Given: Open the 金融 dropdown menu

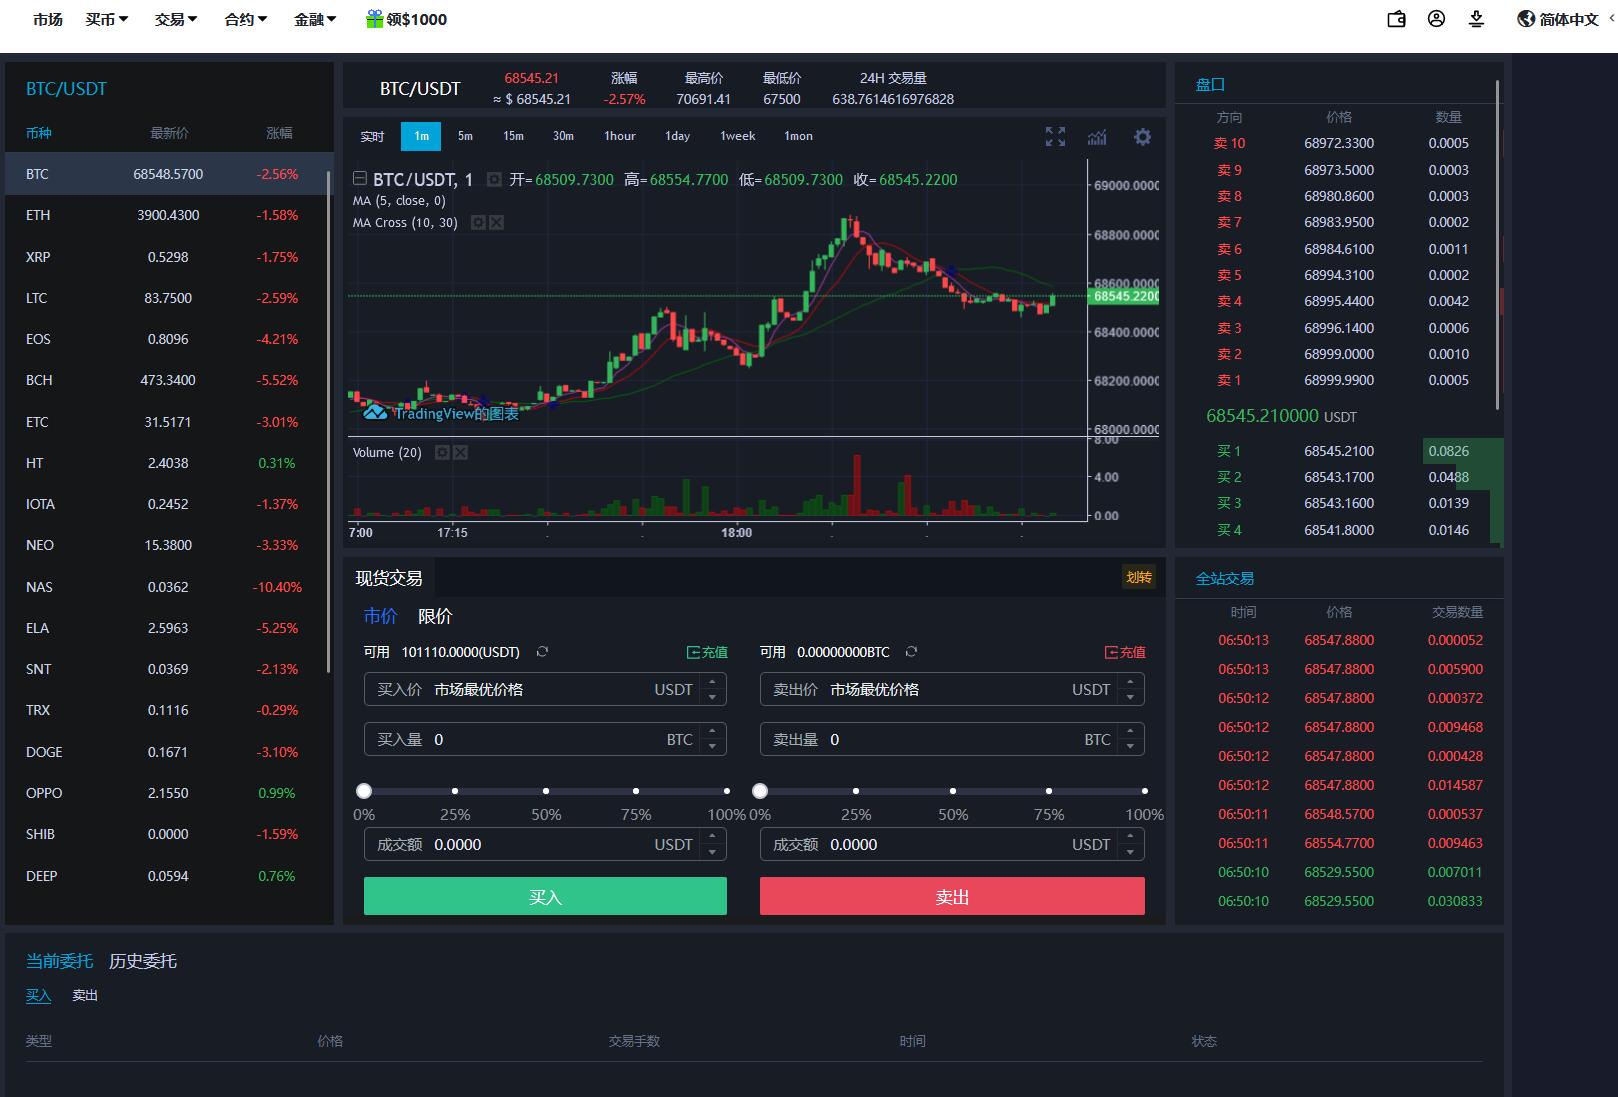Looking at the screenshot, I should tap(315, 19).
